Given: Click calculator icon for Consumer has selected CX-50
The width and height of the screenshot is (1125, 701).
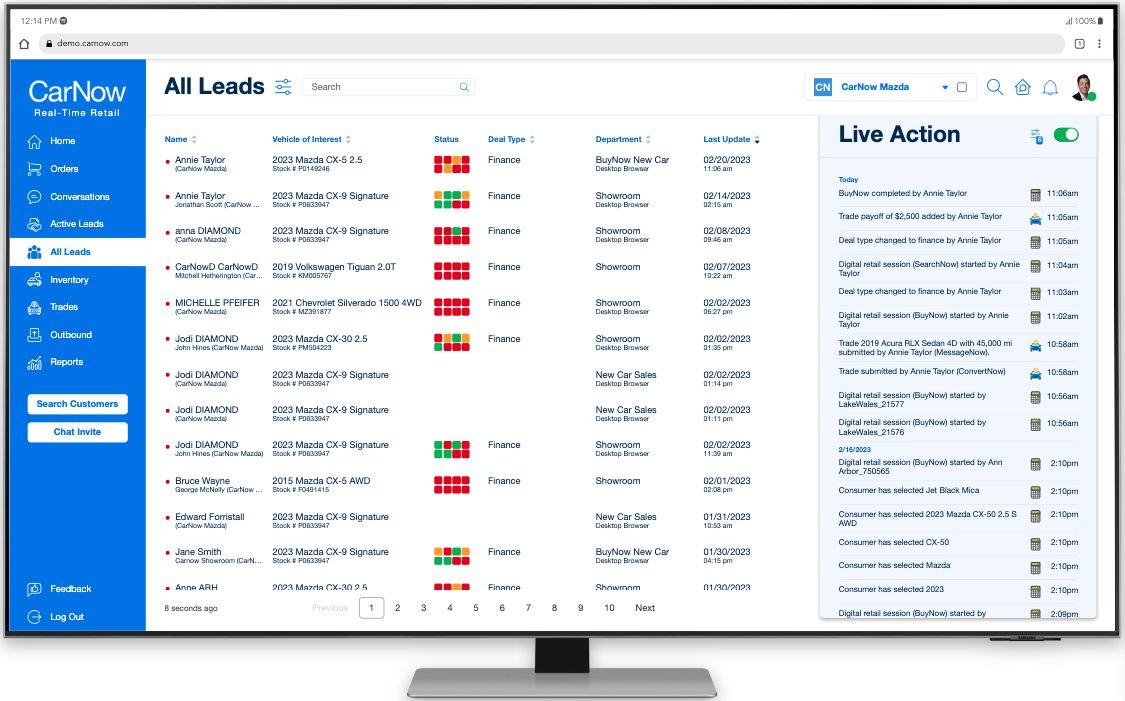Looking at the screenshot, I should point(1035,544).
